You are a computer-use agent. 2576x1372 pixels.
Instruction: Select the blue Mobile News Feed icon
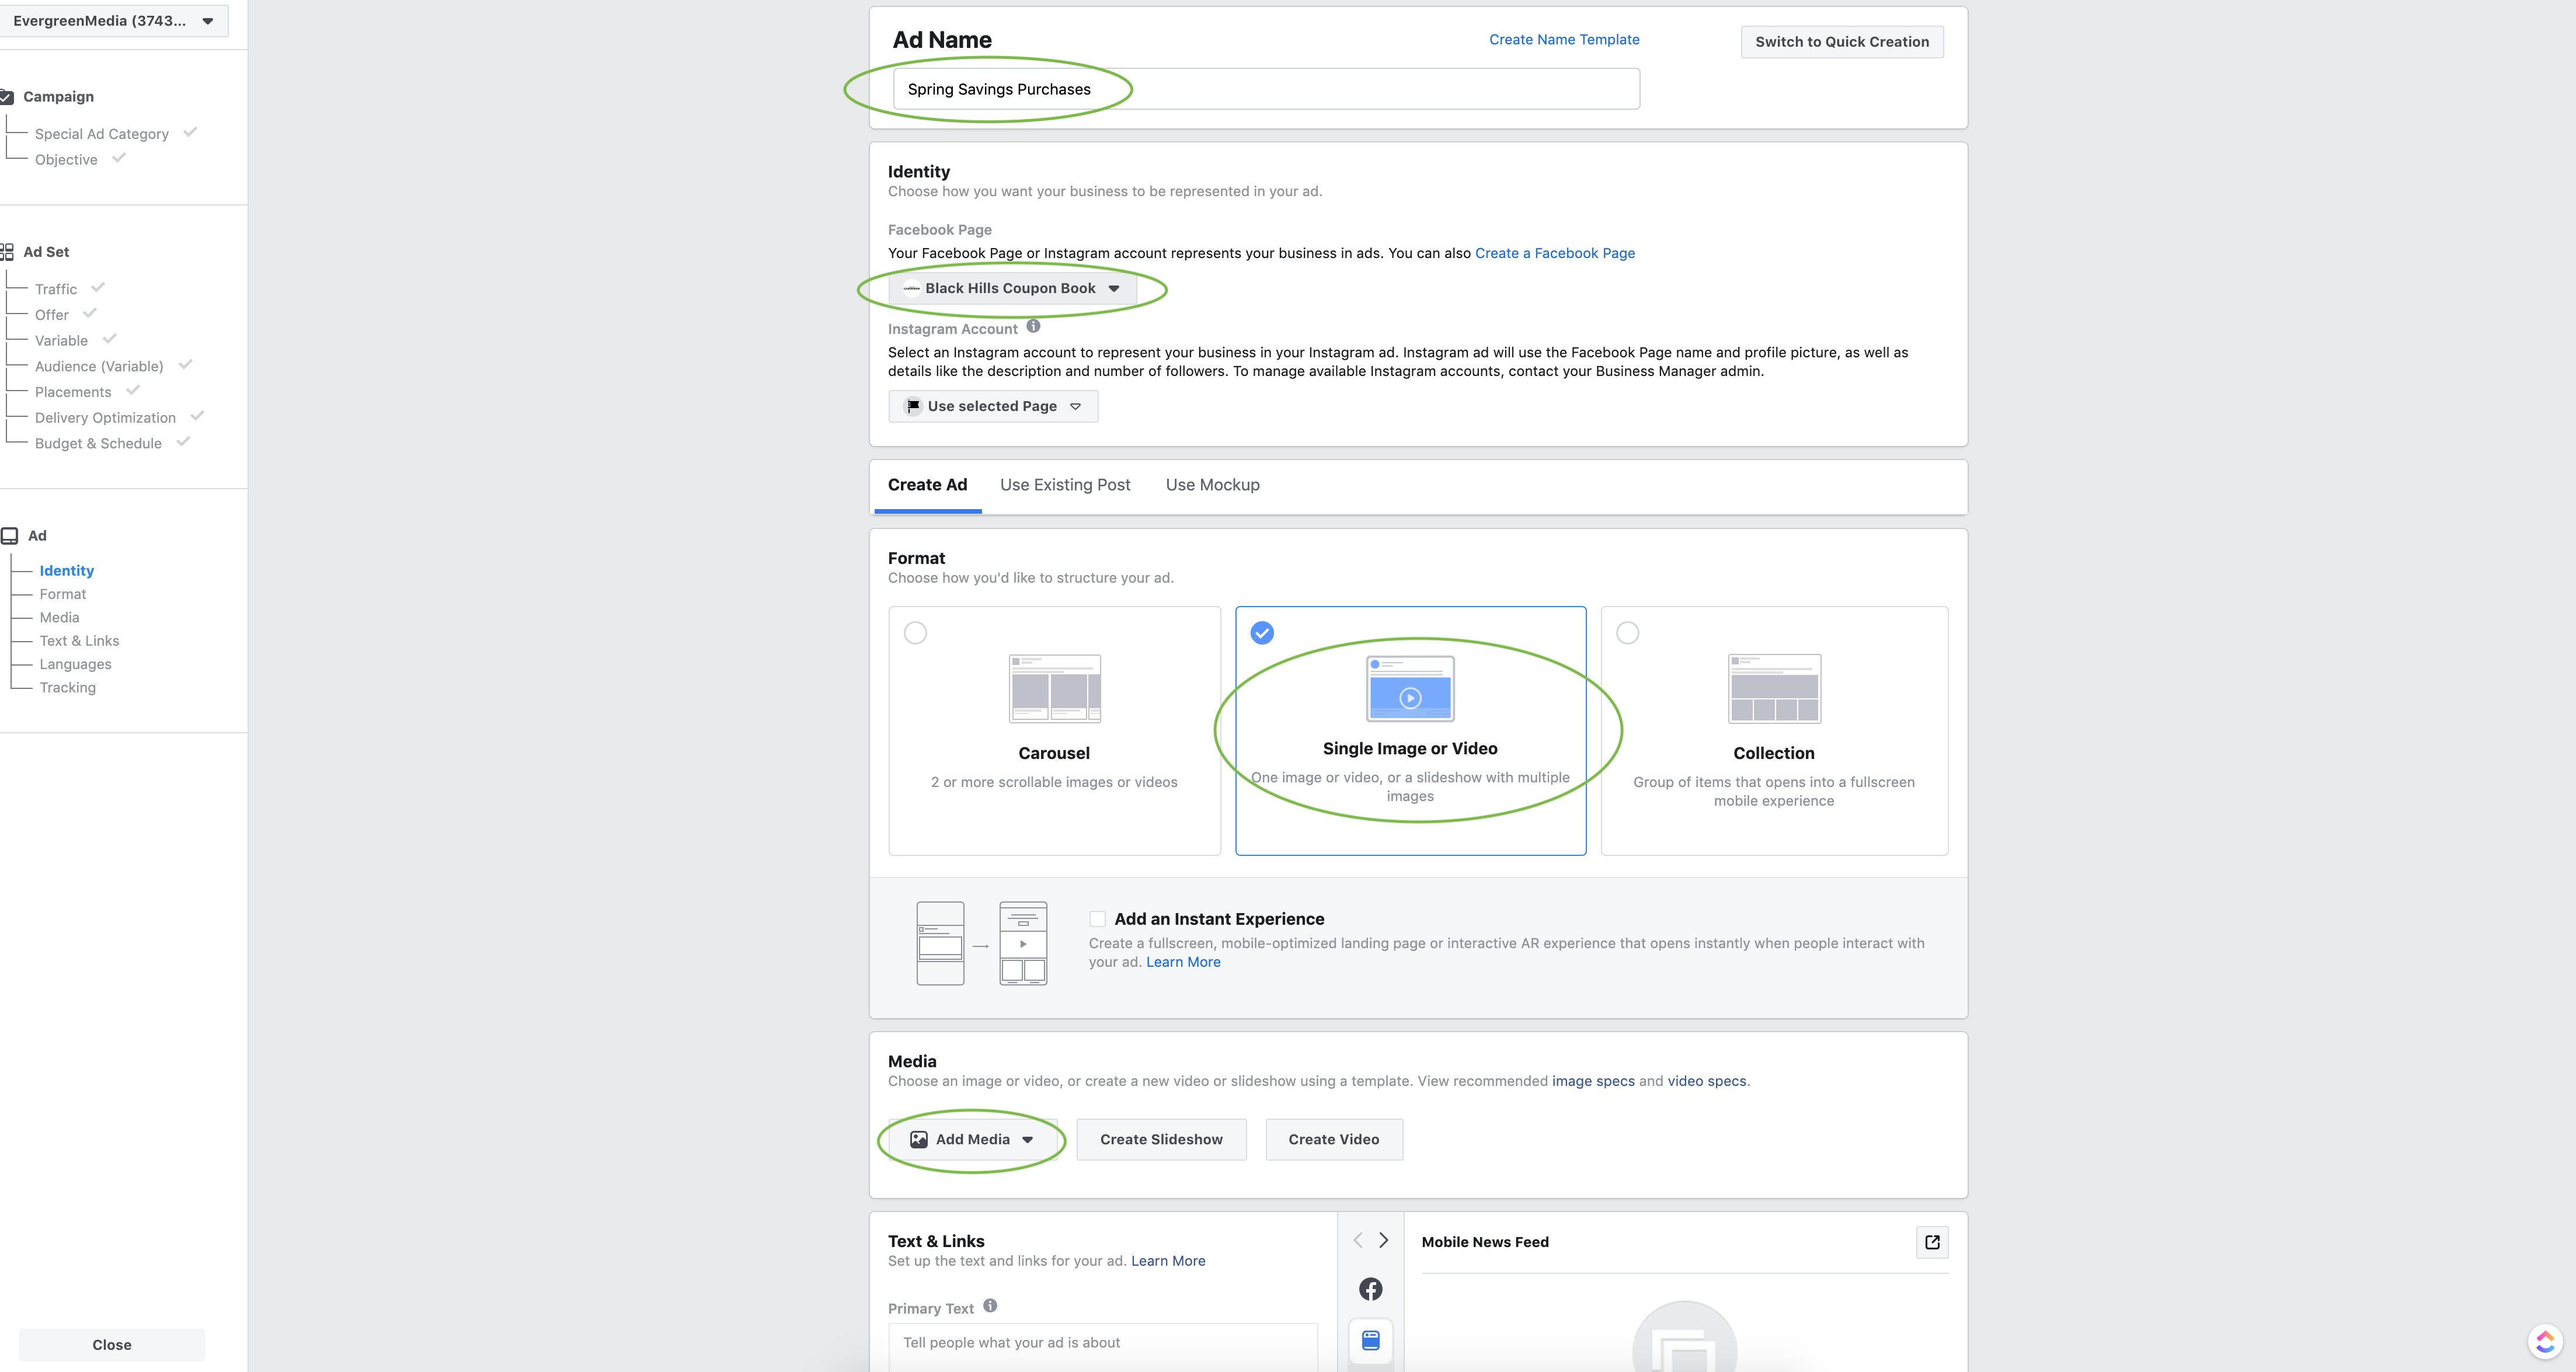[x=1371, y=1341]
